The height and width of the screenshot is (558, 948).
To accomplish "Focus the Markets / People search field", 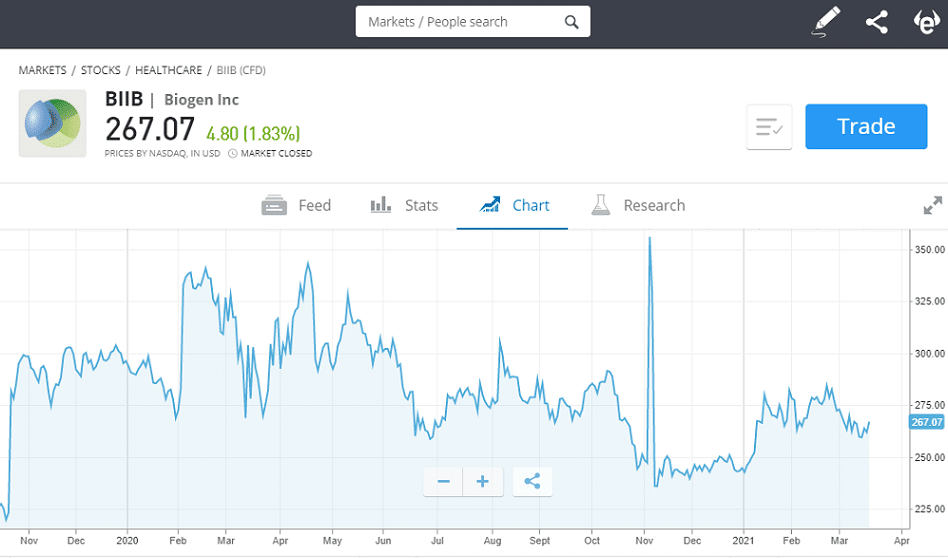I will [473, 22].
